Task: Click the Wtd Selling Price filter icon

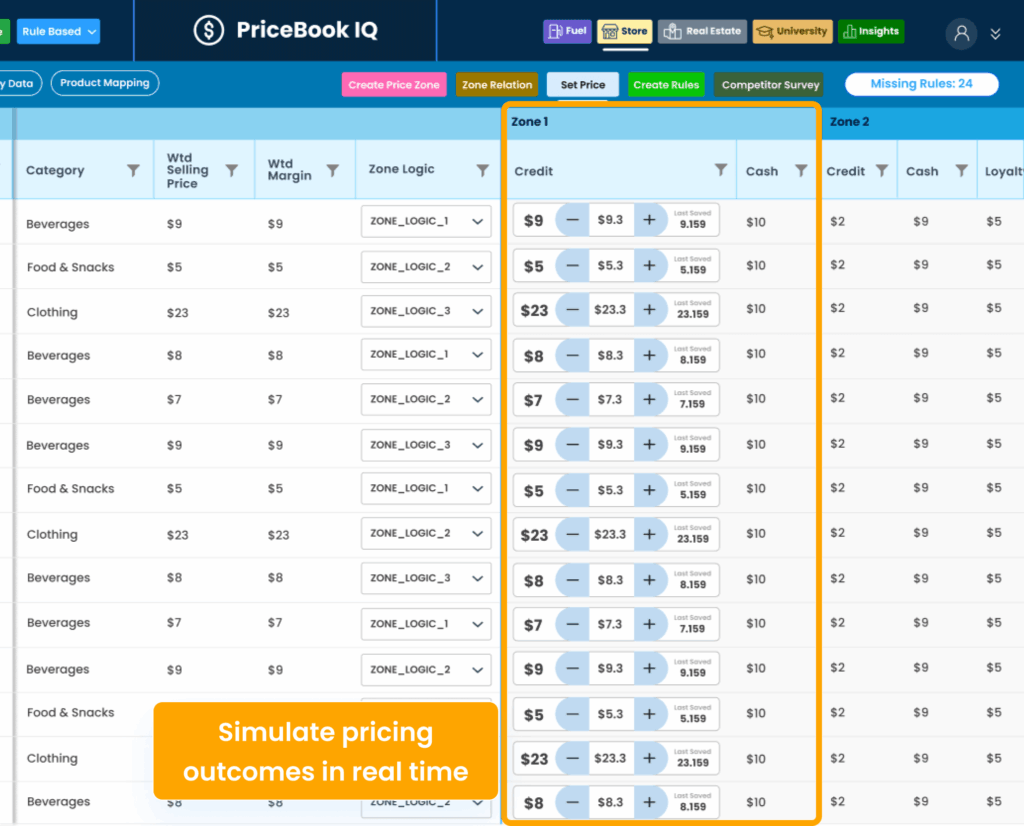Action: pos(232,171)
